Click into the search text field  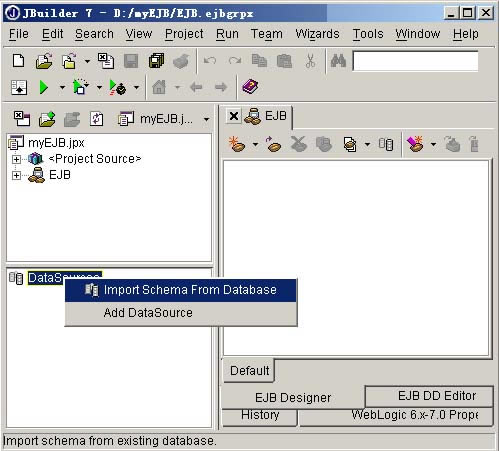tap(415, 61)
